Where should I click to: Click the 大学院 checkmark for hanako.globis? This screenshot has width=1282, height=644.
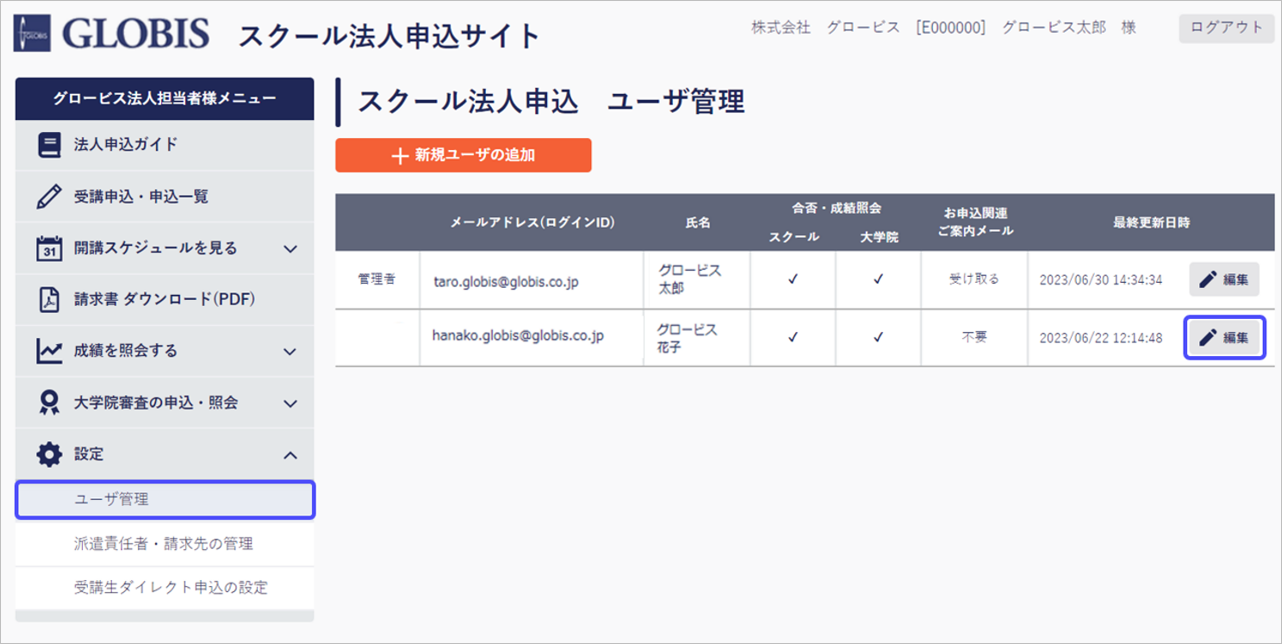(878, 338)
